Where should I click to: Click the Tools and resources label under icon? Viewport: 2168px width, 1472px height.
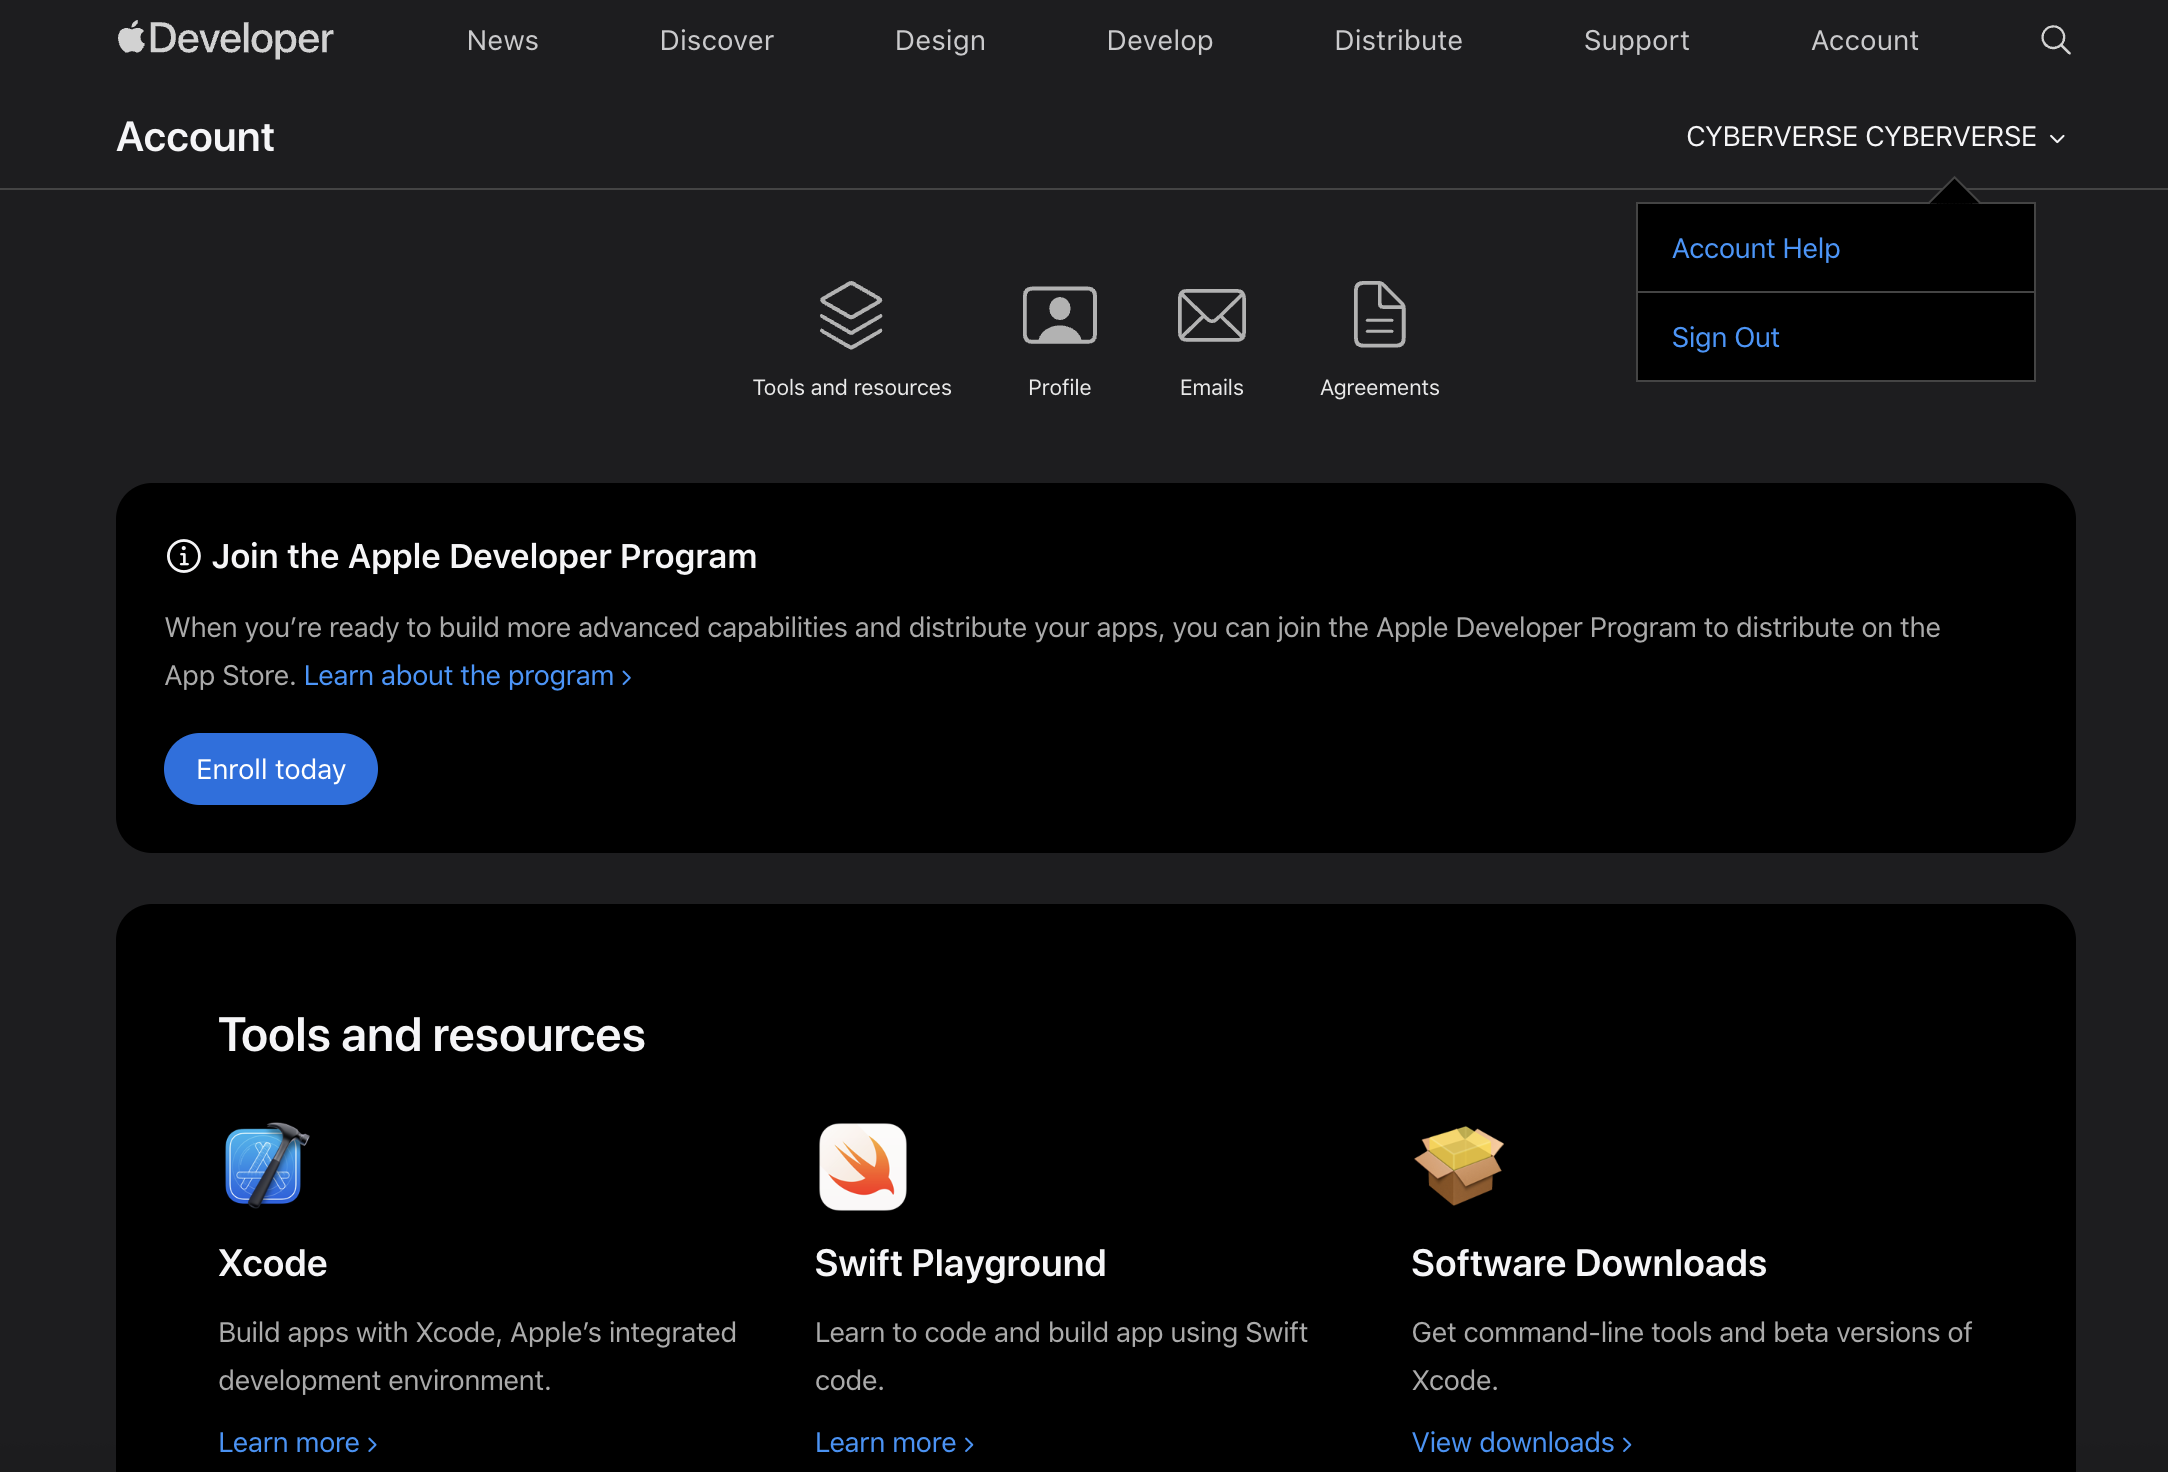point(851,387)
